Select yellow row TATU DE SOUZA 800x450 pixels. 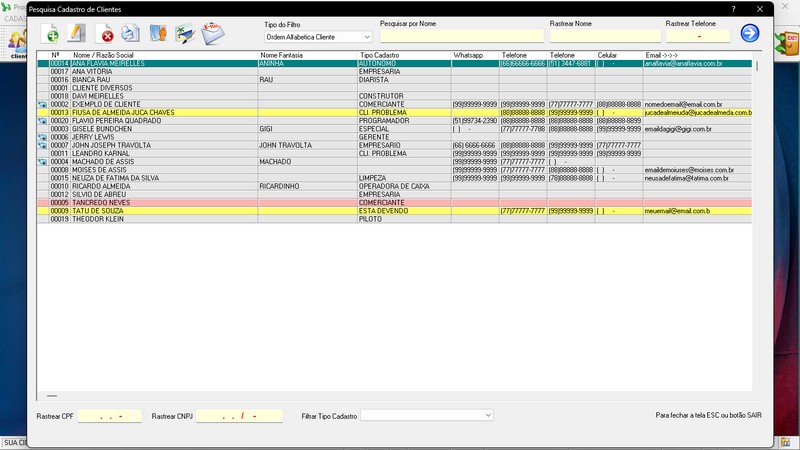(x=394, y=211)
